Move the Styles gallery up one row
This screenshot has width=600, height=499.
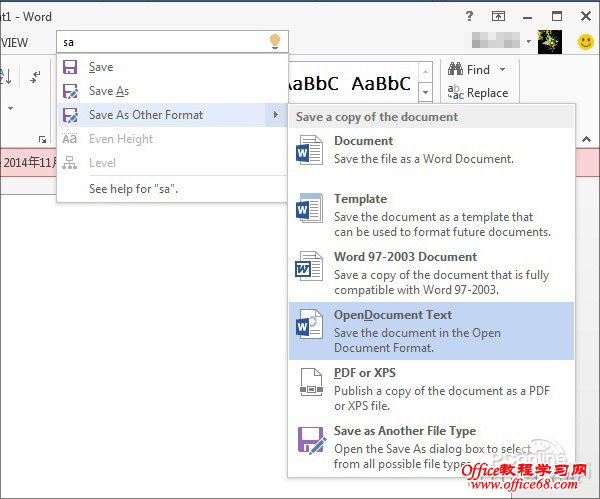[x=426, y=72]
